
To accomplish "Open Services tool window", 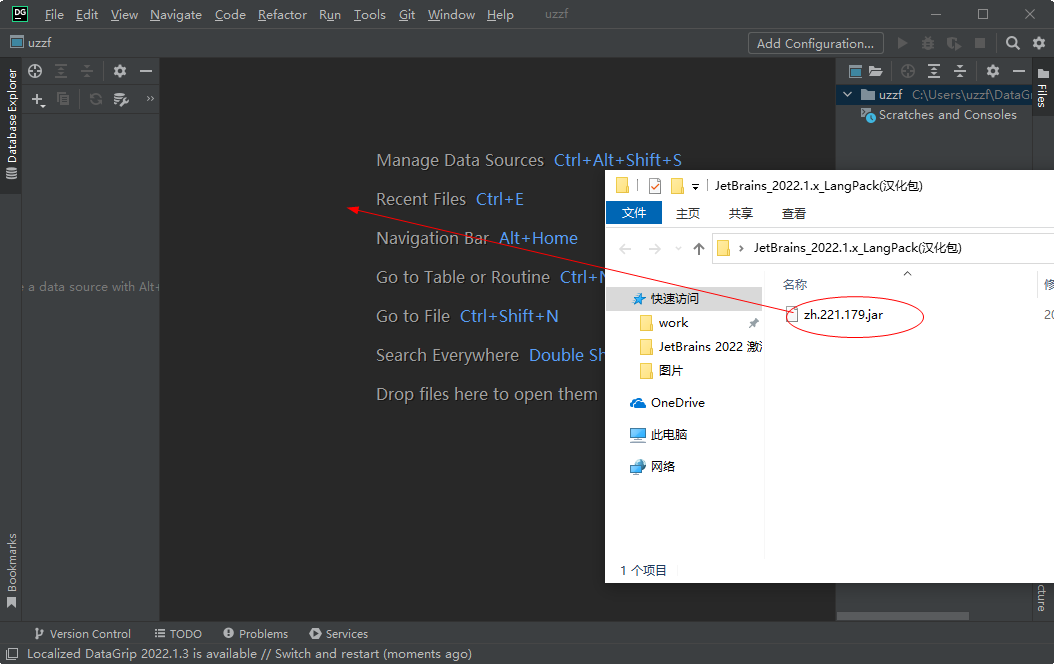I will coord(339,634).
